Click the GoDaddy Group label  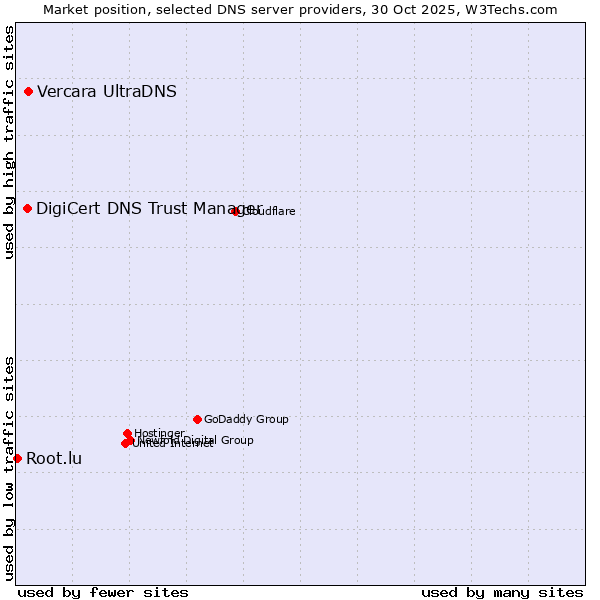tap(246, 420)
